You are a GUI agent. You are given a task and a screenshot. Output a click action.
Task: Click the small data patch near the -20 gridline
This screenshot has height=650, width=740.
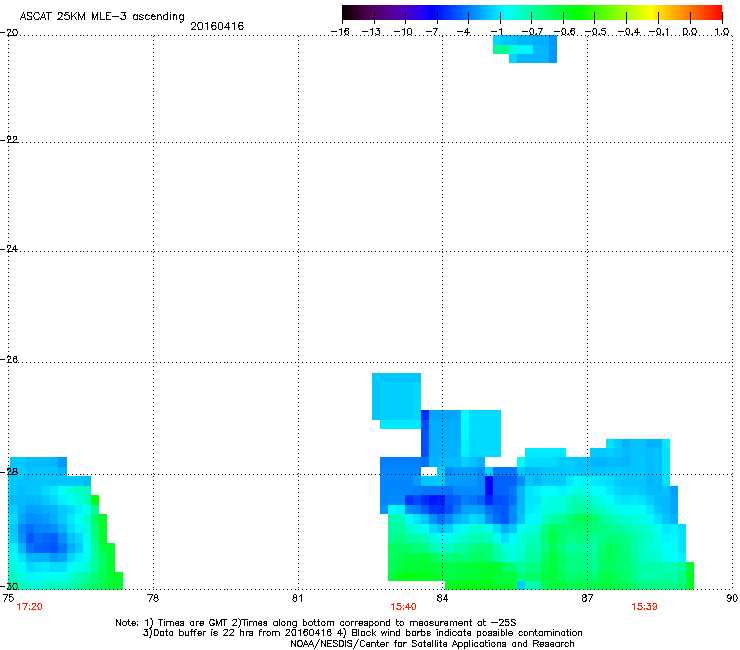(x=525, y=49)
